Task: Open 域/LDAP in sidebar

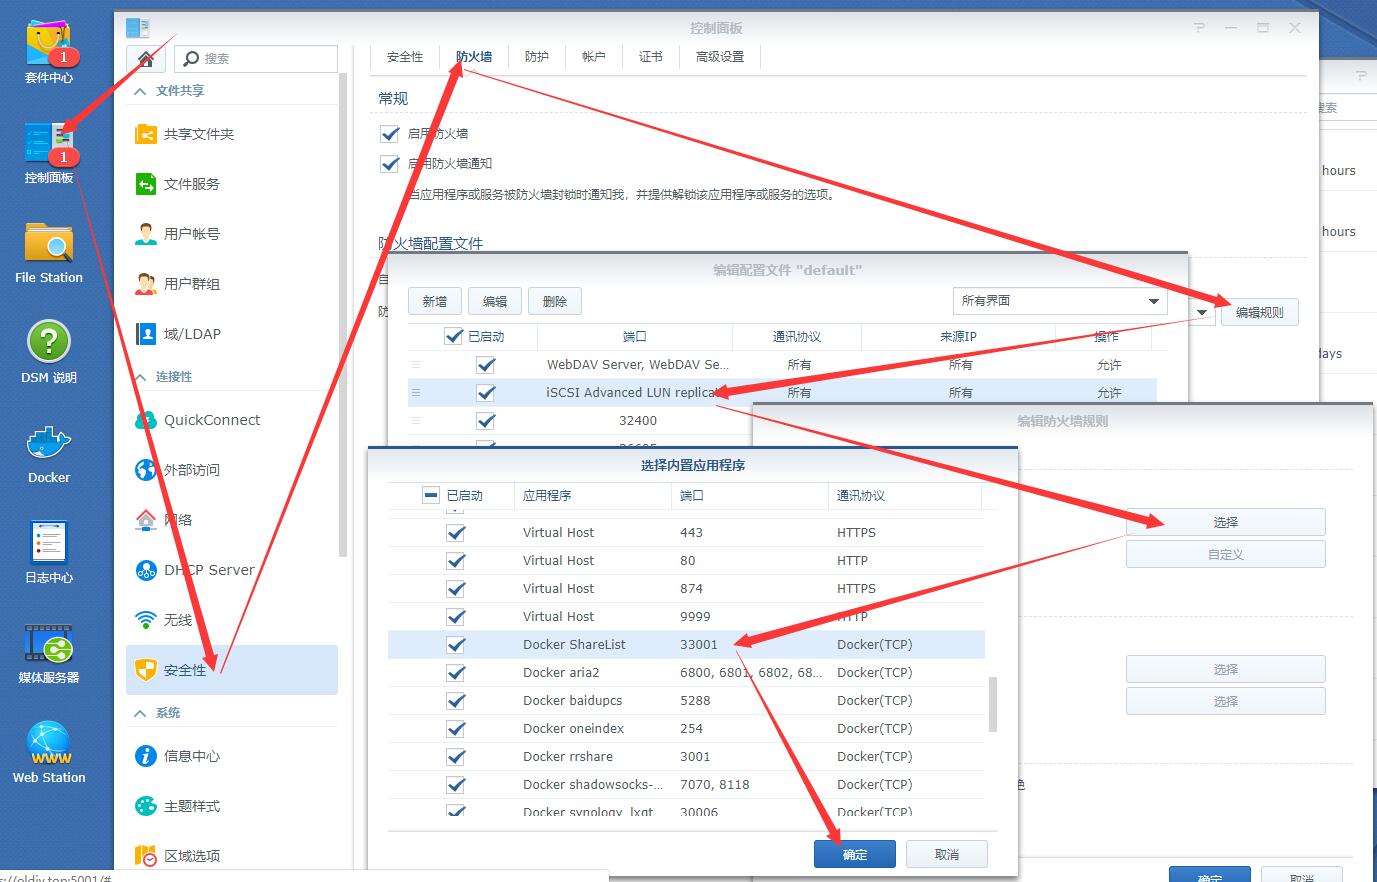Action: pyautogui.click(x=232, y=334)
